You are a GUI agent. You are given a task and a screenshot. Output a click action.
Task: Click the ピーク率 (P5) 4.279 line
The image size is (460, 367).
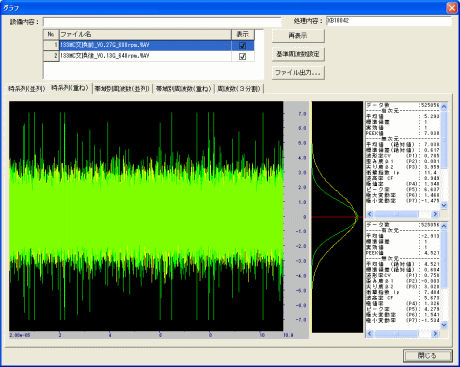(403, 309)
